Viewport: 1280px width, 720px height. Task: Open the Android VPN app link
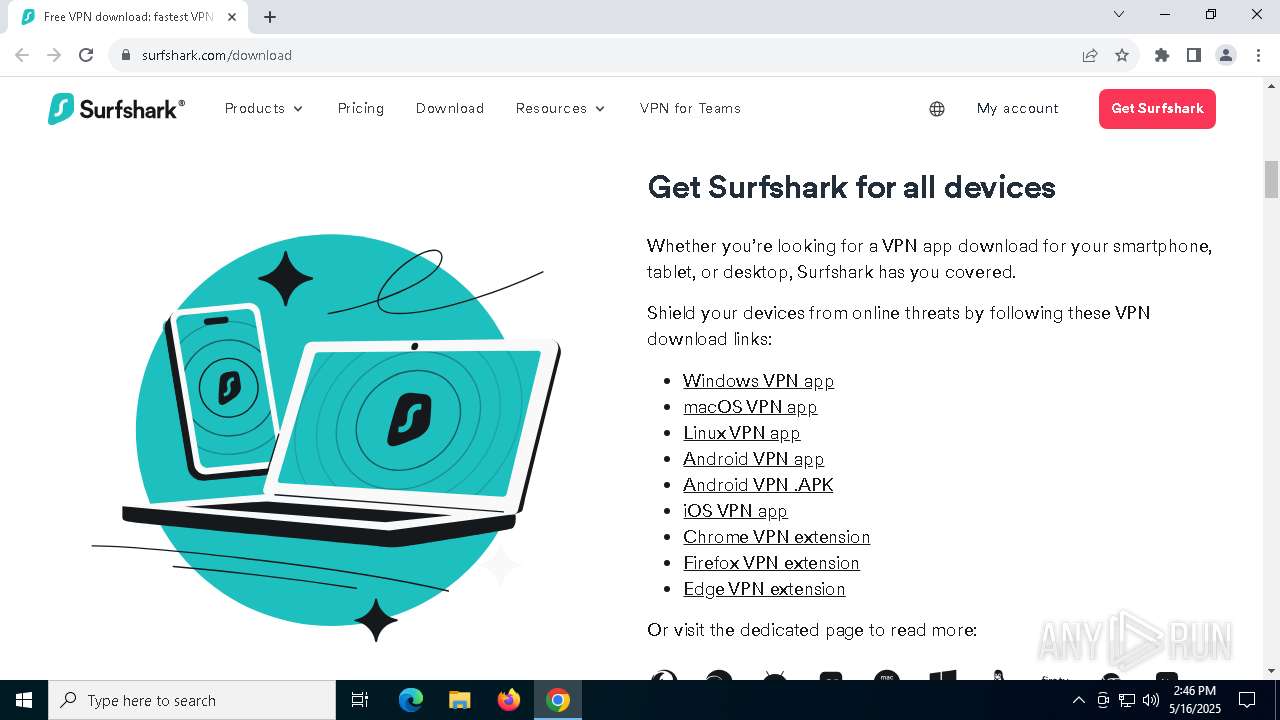click(753, 459)
